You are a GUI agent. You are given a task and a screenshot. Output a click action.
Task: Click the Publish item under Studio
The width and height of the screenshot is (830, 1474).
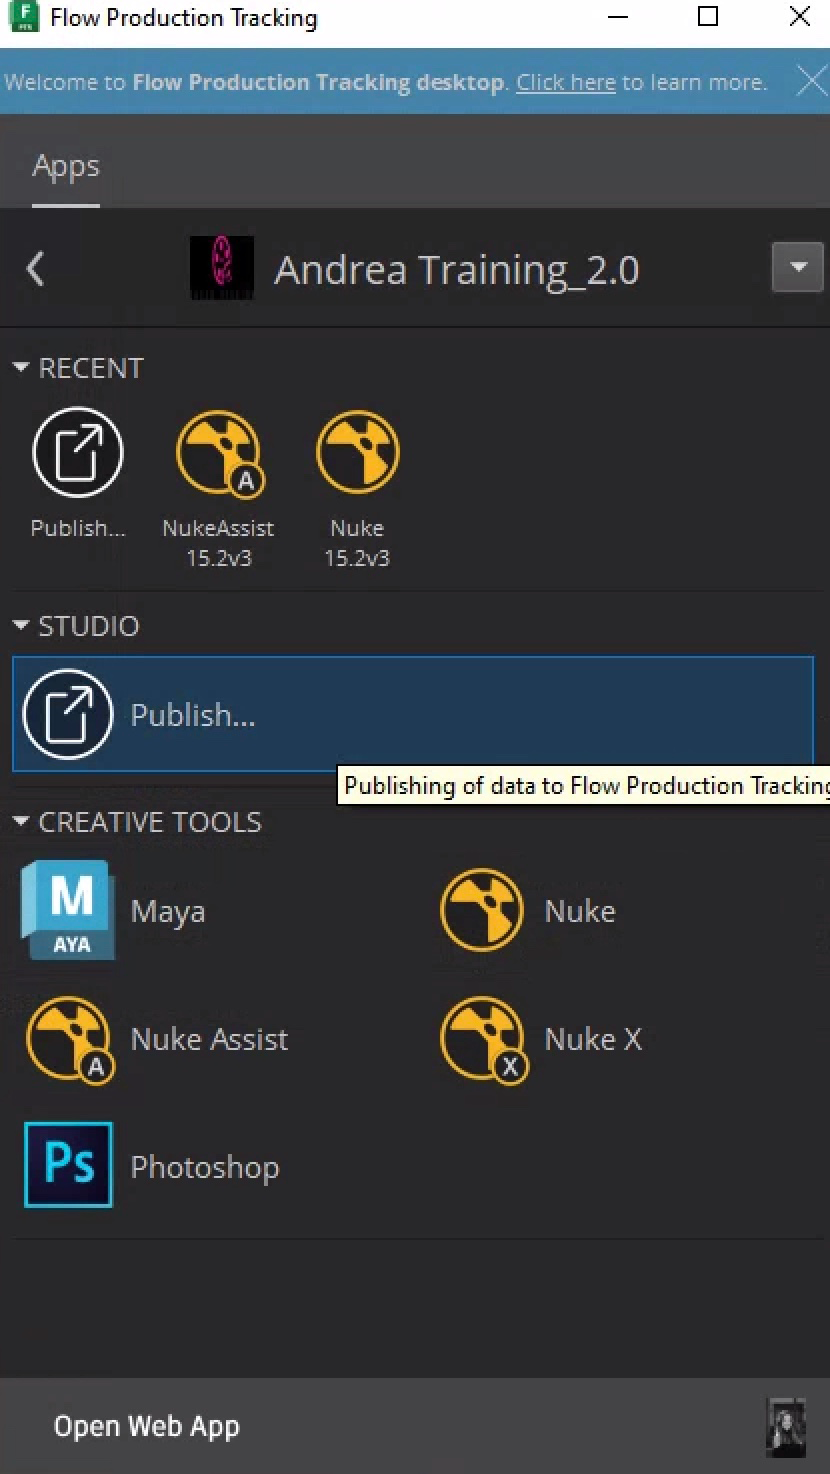click(412, 714)
